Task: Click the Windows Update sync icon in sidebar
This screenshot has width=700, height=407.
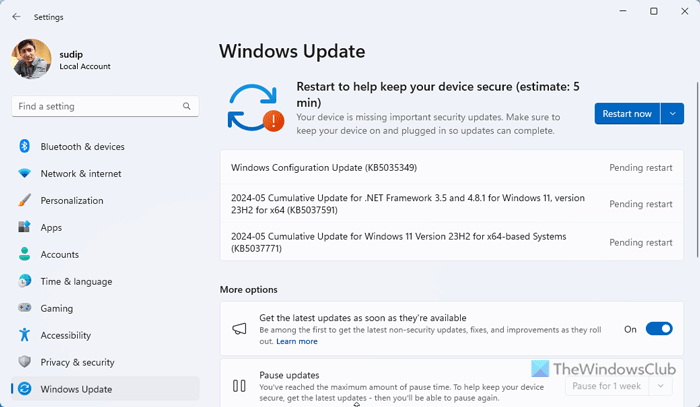Action: tap(25, 389)
